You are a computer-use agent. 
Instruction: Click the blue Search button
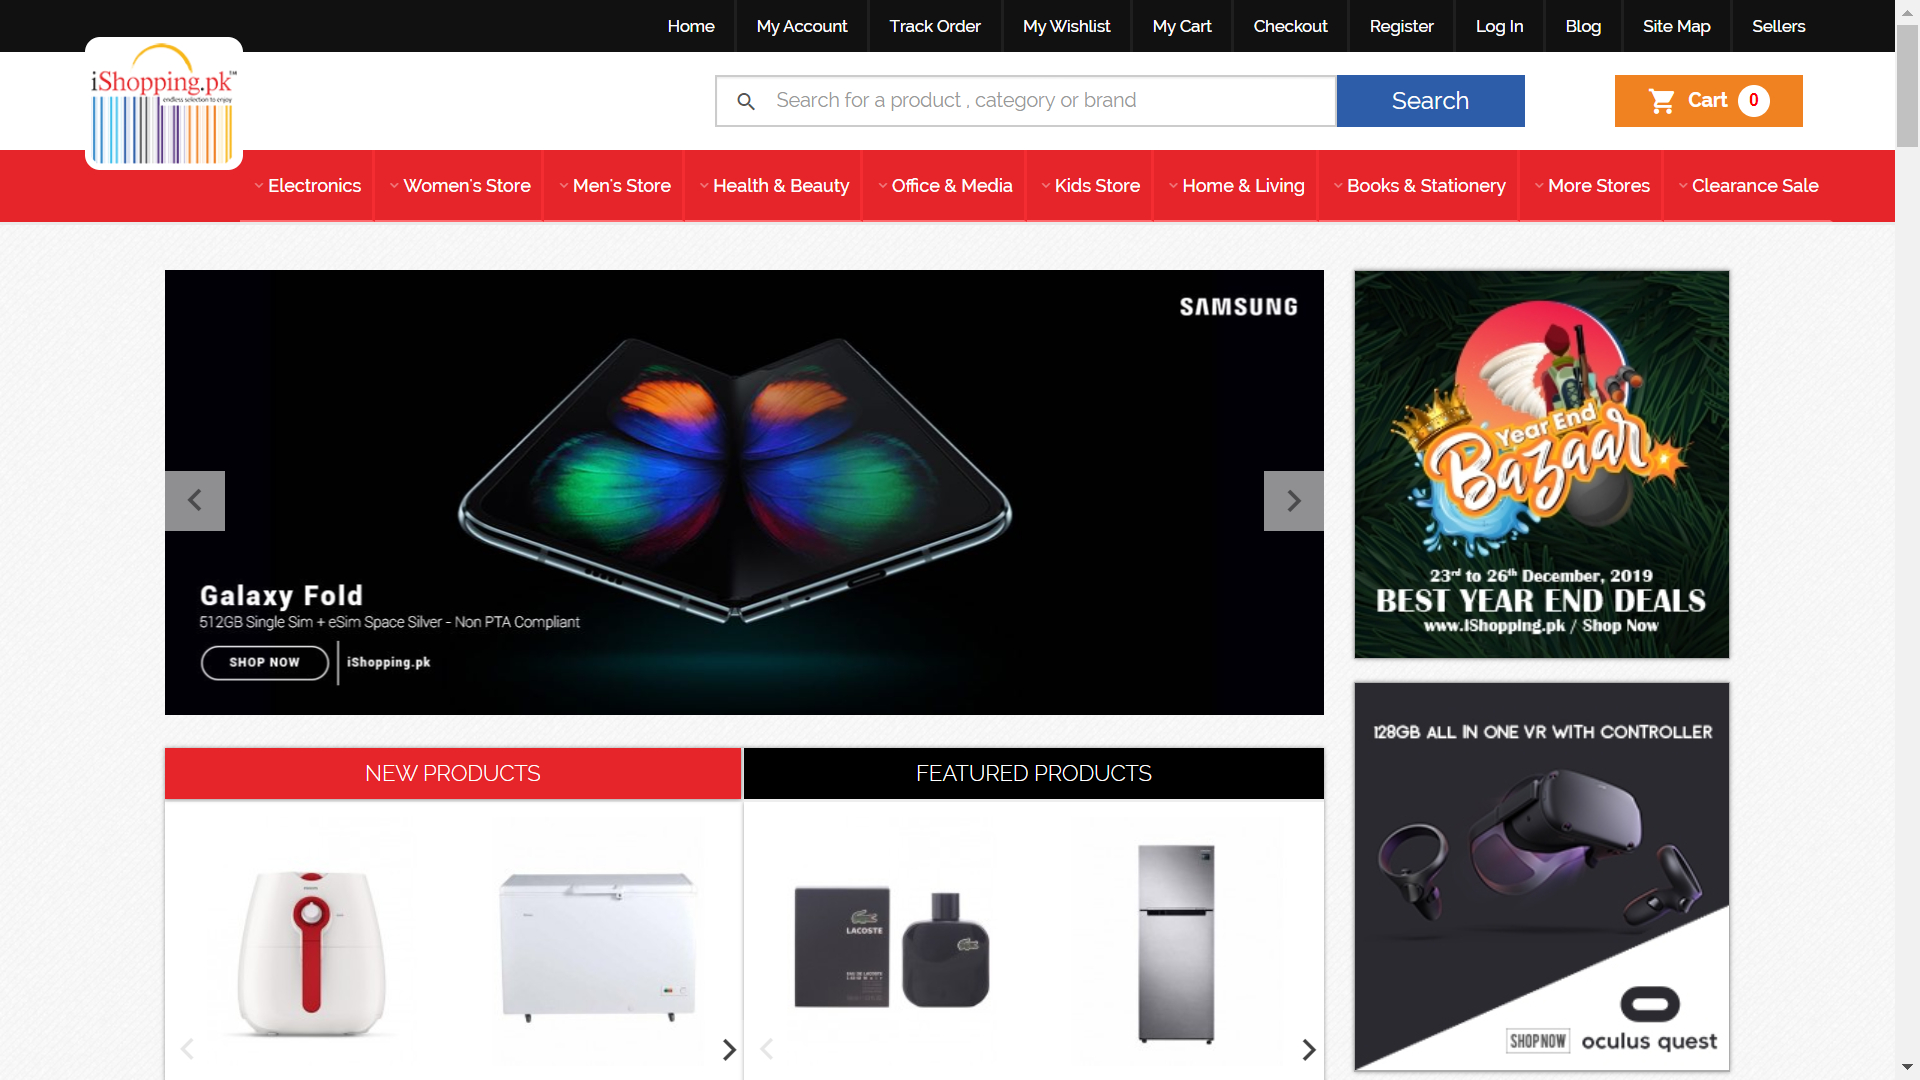[x=1430, y=101]
